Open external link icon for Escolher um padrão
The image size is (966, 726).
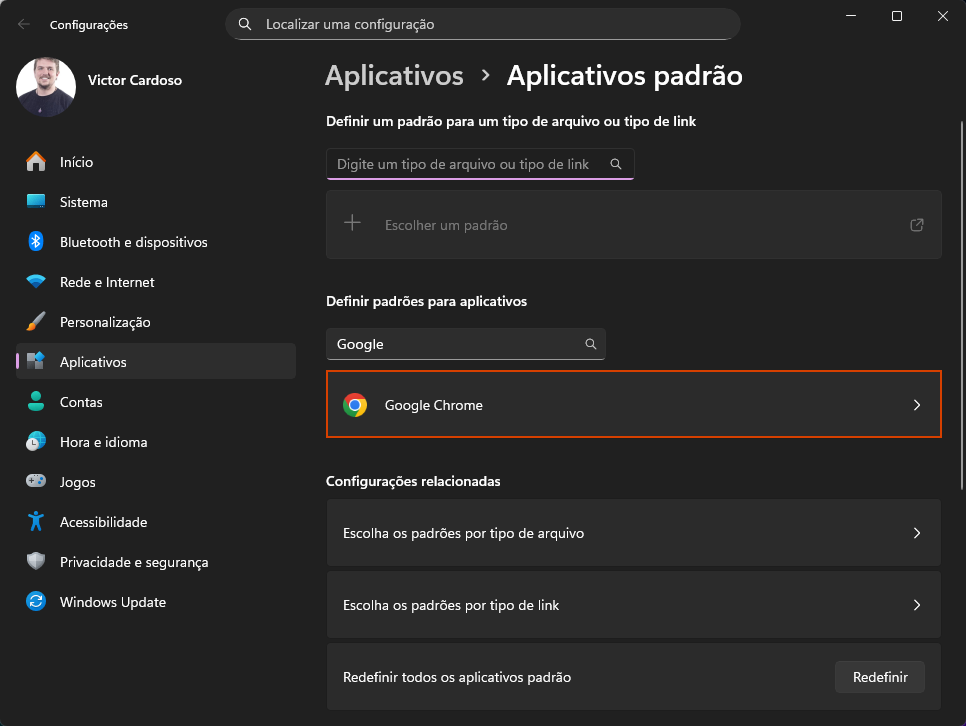coord(917,225)
